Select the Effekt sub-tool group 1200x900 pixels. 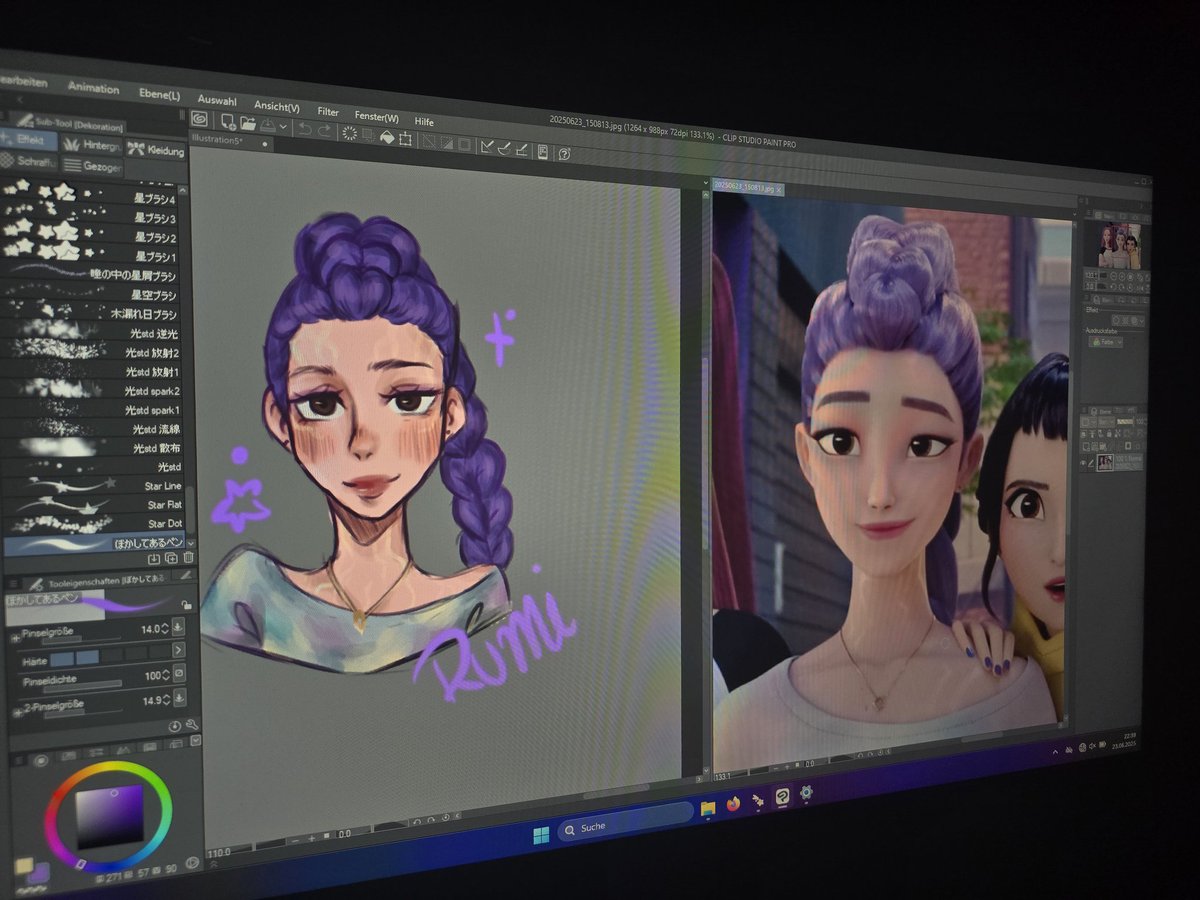click(x=28, y=140)
